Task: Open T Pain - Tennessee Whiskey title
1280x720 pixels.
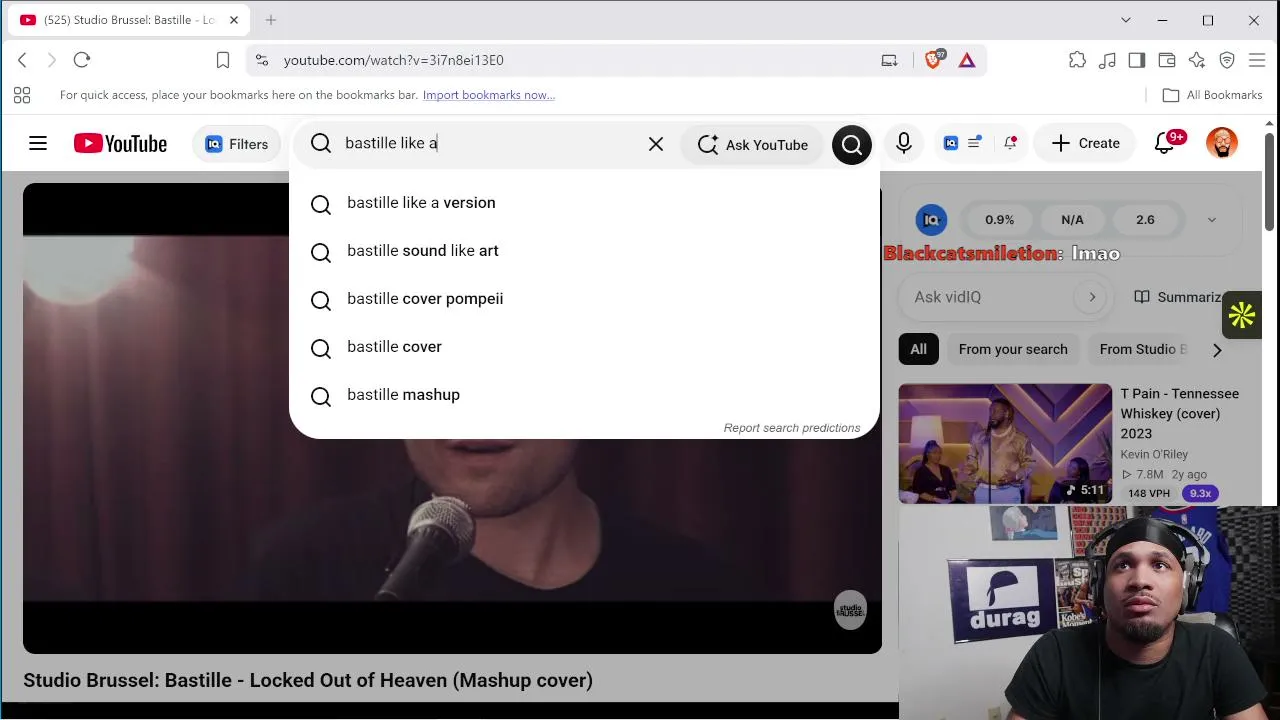Action: coord(1180,413)
